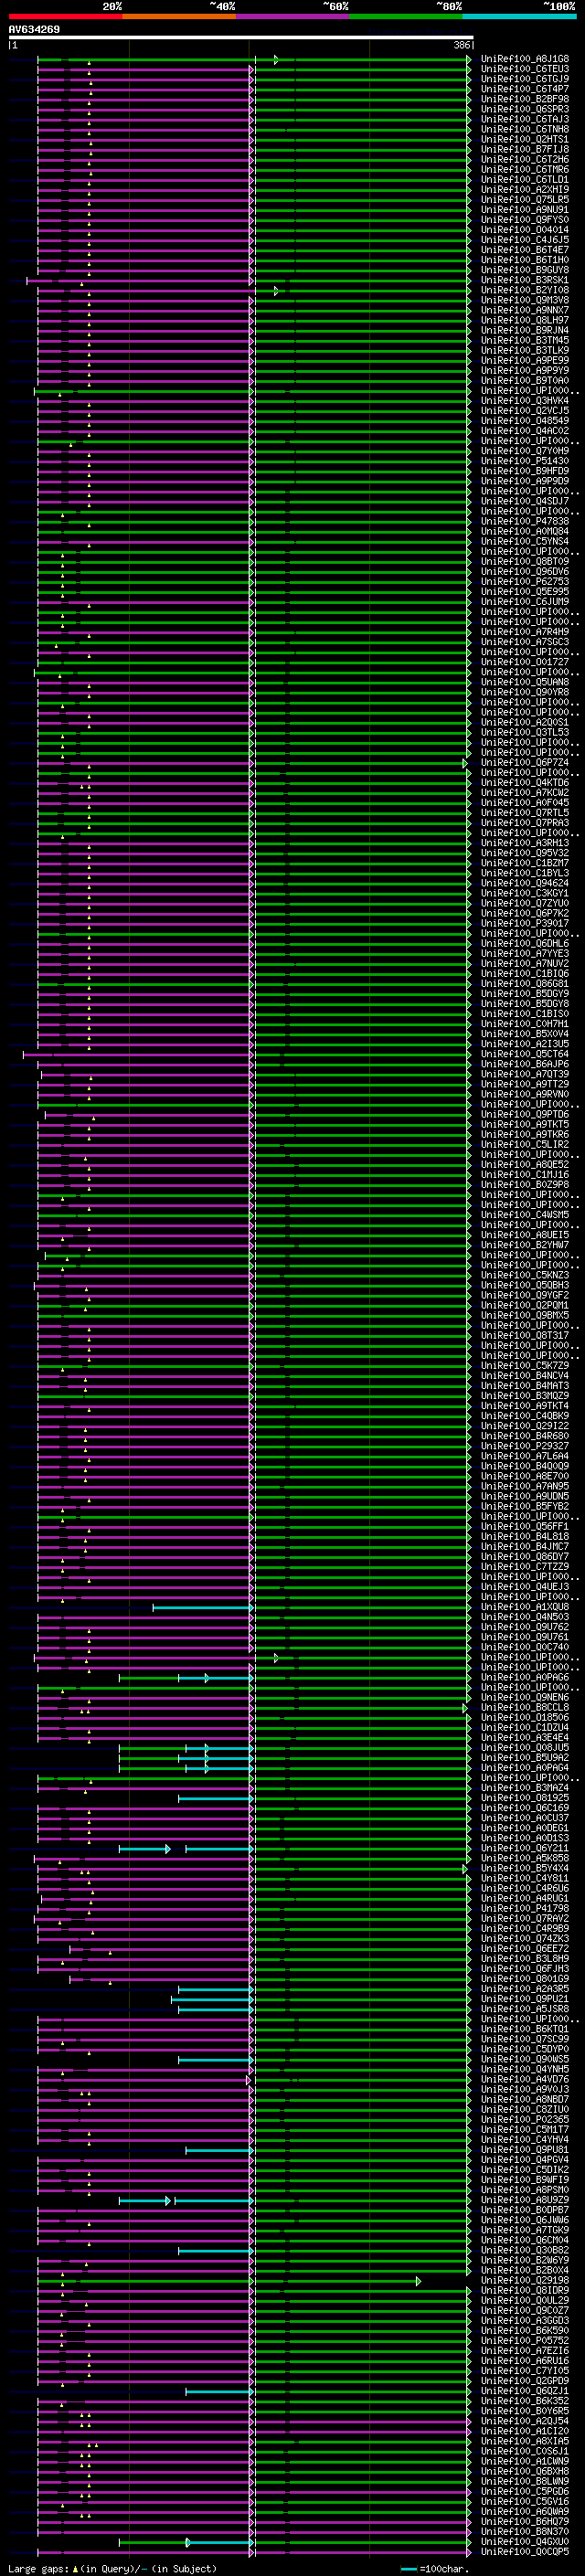Select the UniRef100_A1XQU8 label

525,1607
